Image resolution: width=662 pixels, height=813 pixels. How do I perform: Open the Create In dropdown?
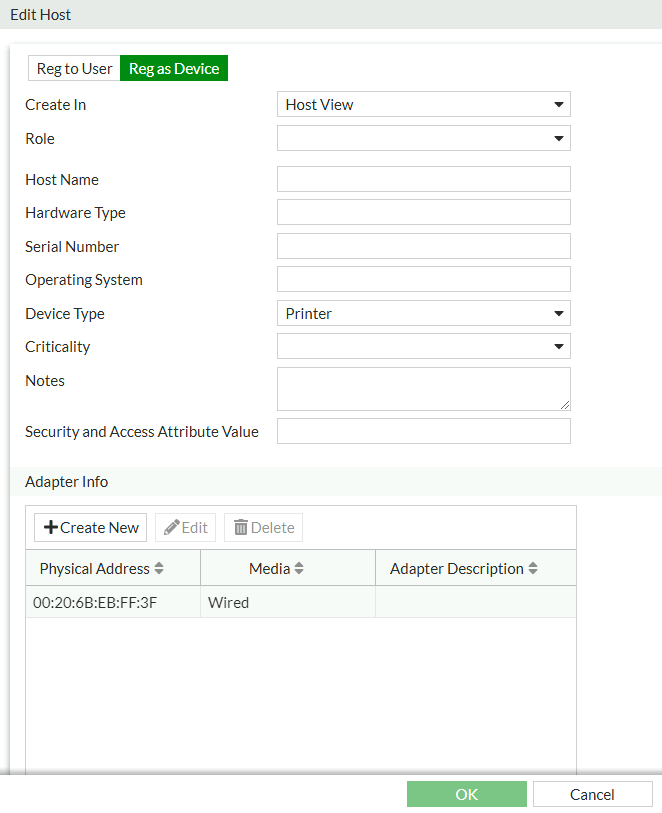tap(423, 104)
